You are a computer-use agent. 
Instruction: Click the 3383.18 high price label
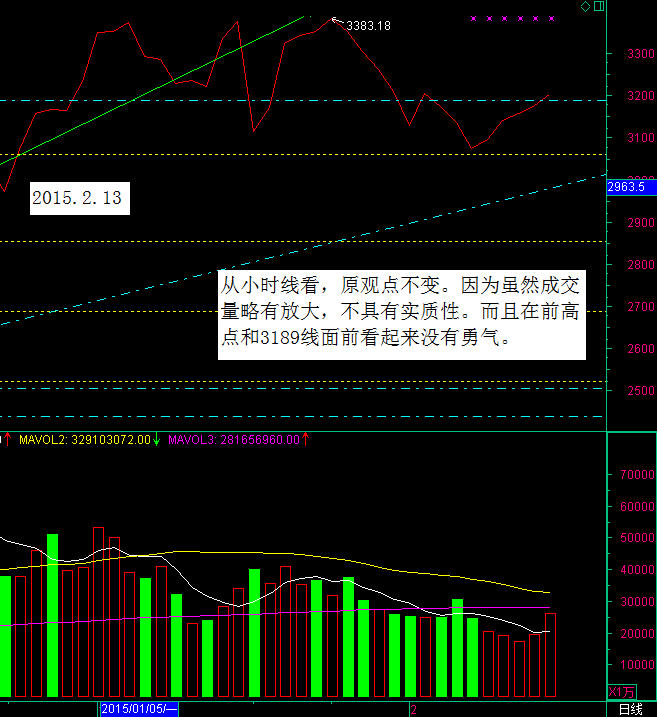click(368, 25)
